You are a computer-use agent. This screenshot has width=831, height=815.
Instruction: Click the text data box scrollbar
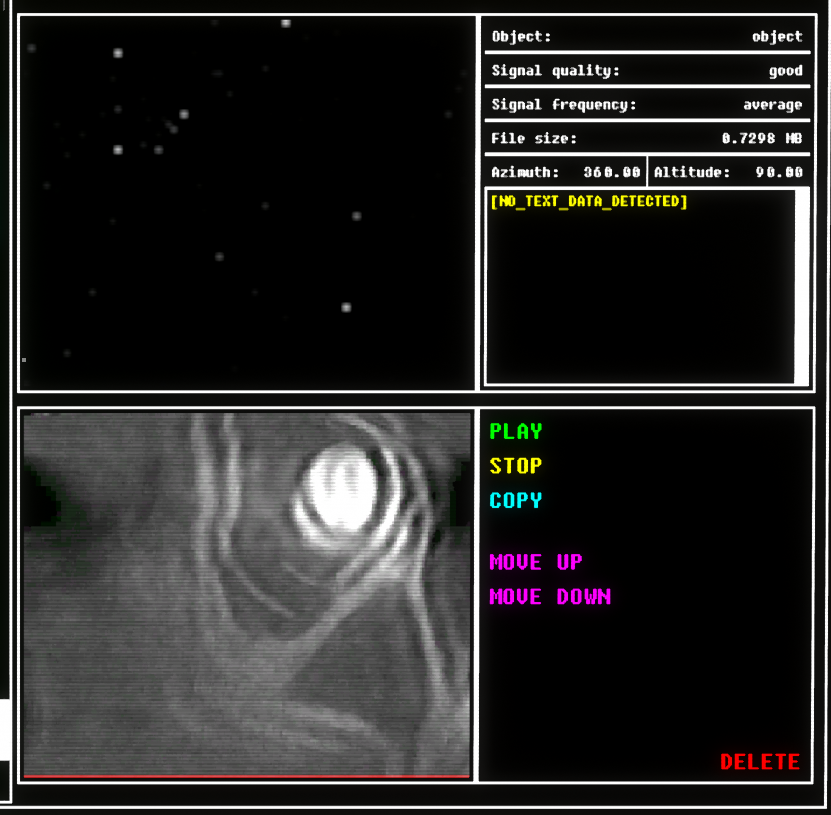point(801,285)
